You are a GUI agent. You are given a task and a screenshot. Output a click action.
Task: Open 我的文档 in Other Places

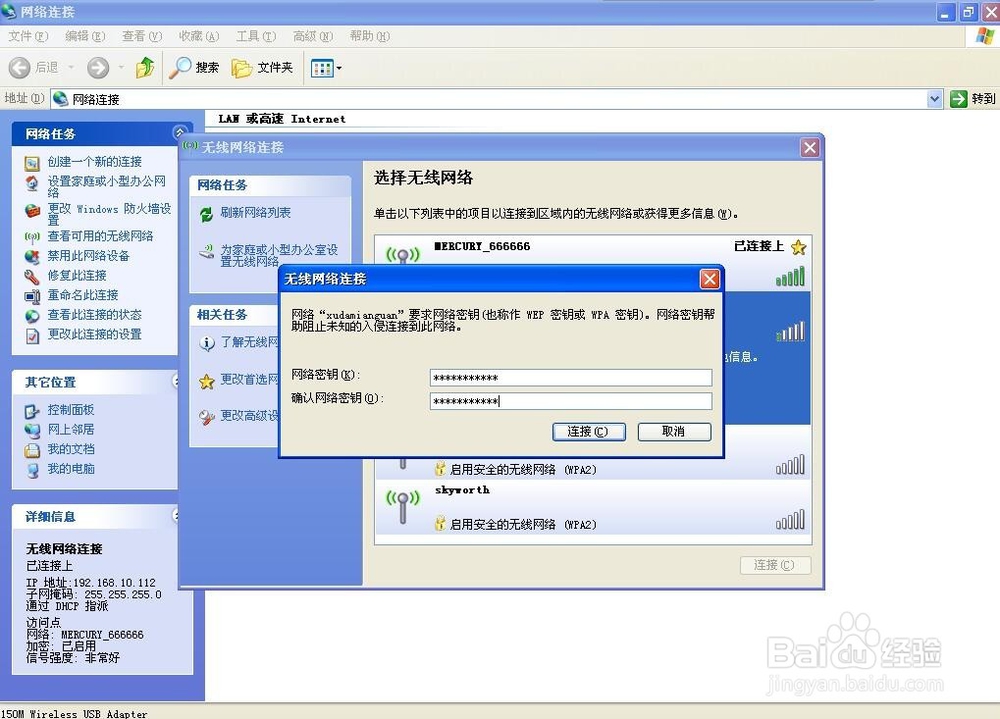71,449
